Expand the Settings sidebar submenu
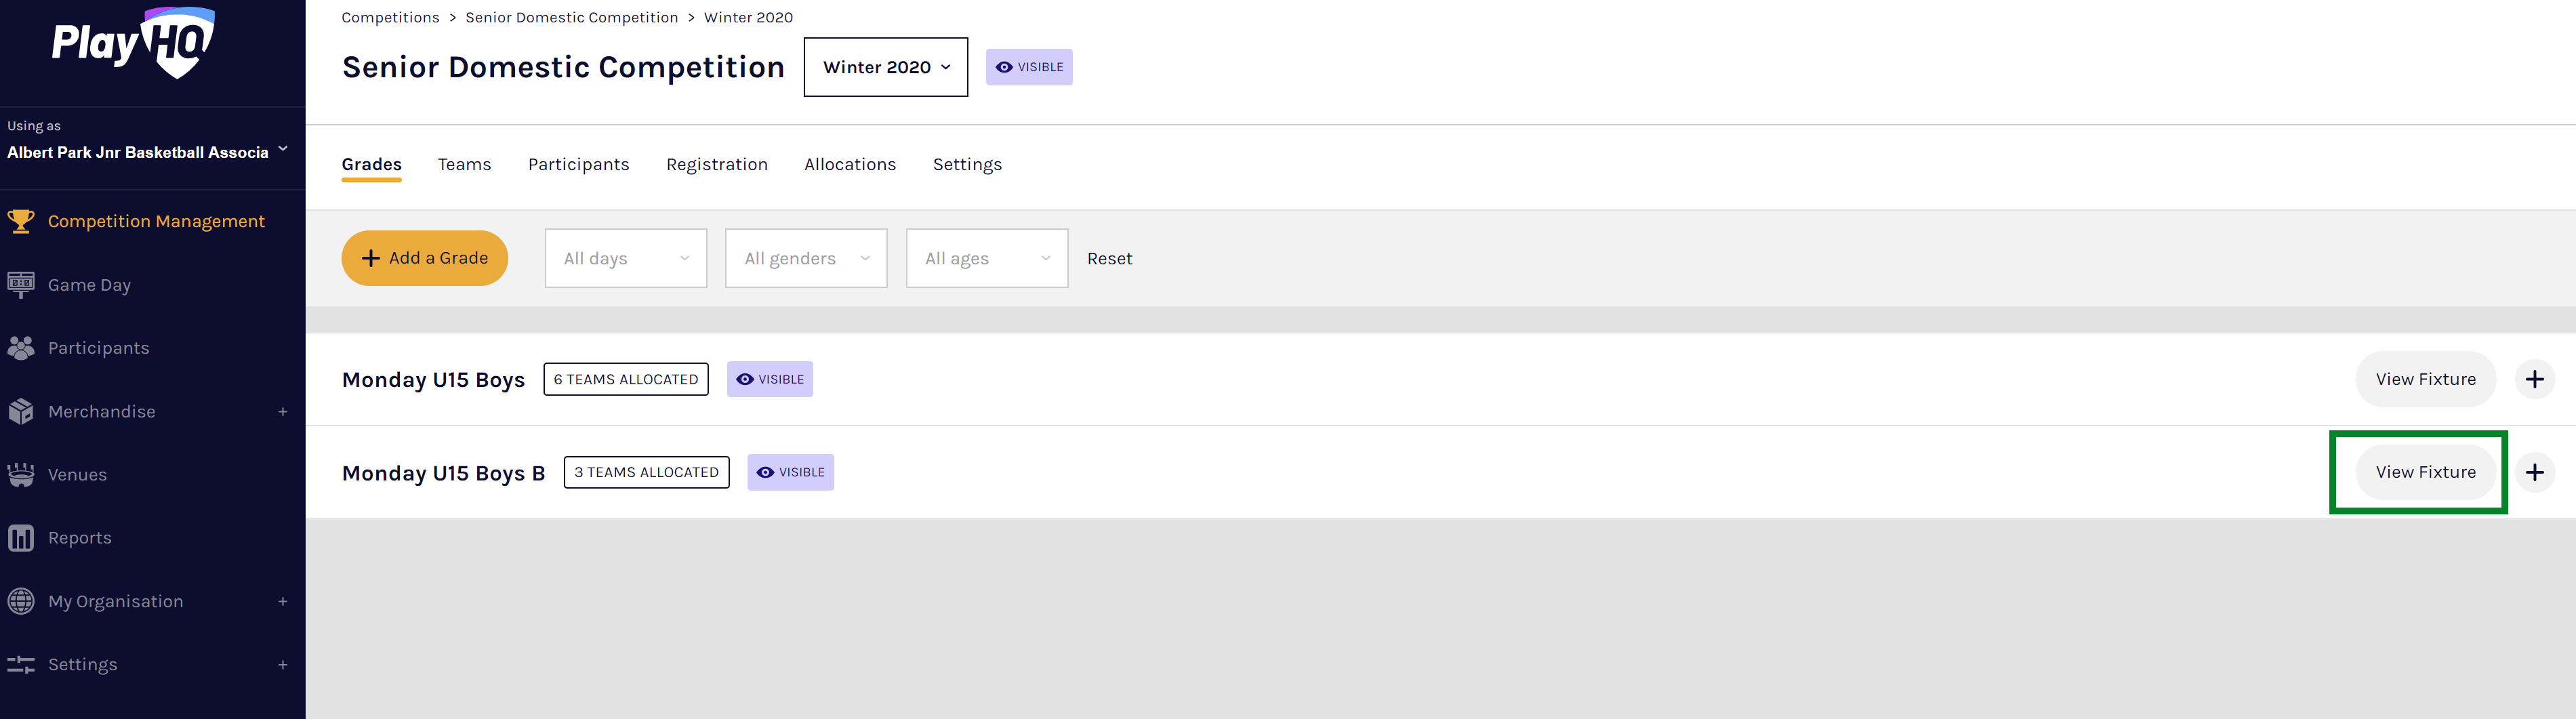2576x719 pixels. click(283, 665)
